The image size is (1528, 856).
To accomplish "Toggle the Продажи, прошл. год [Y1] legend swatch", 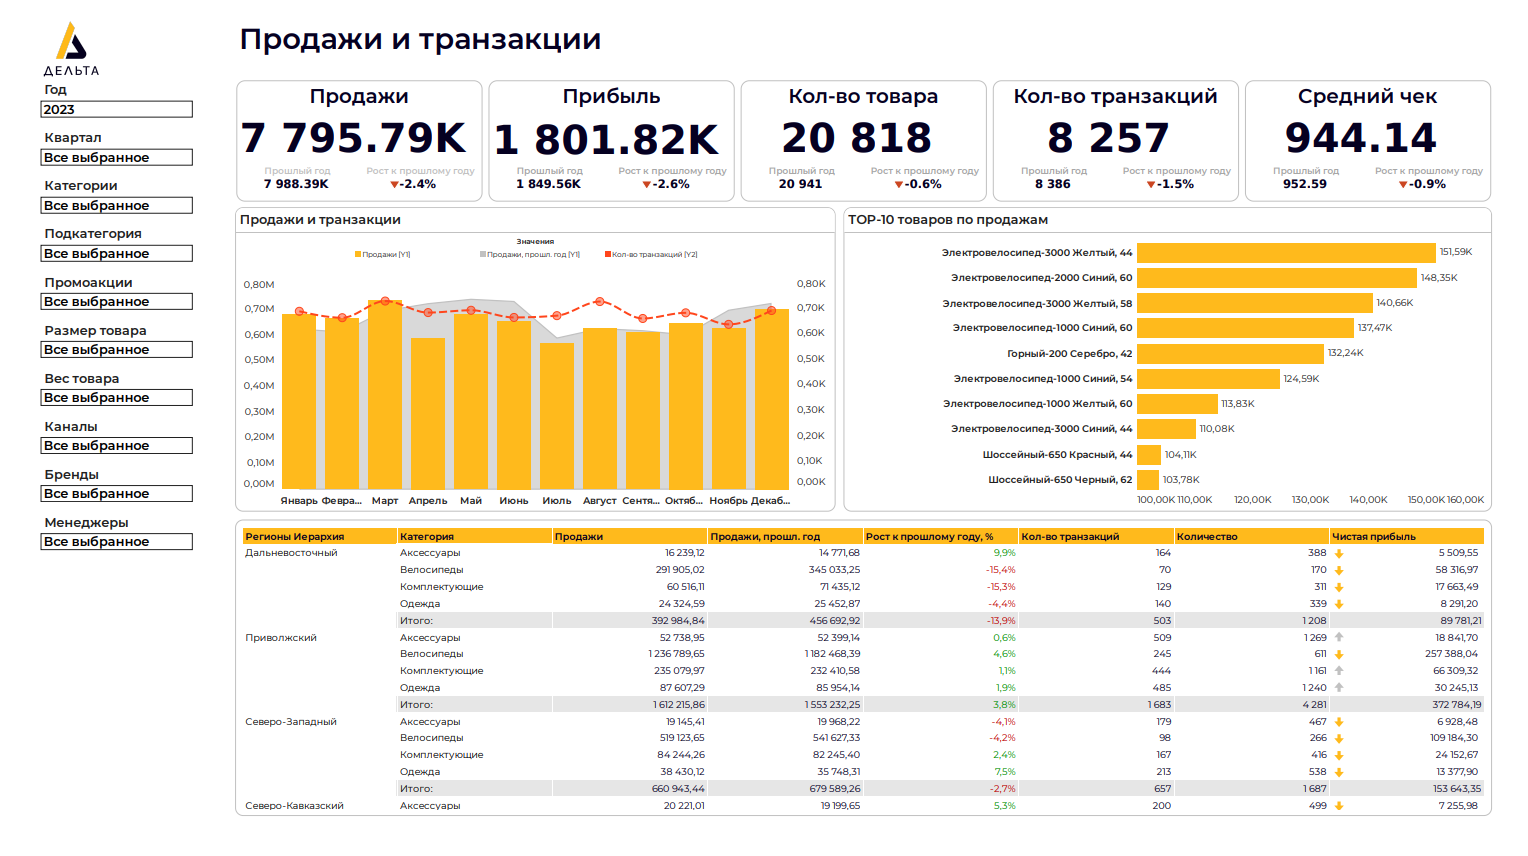I will click(x=483, y=254).
